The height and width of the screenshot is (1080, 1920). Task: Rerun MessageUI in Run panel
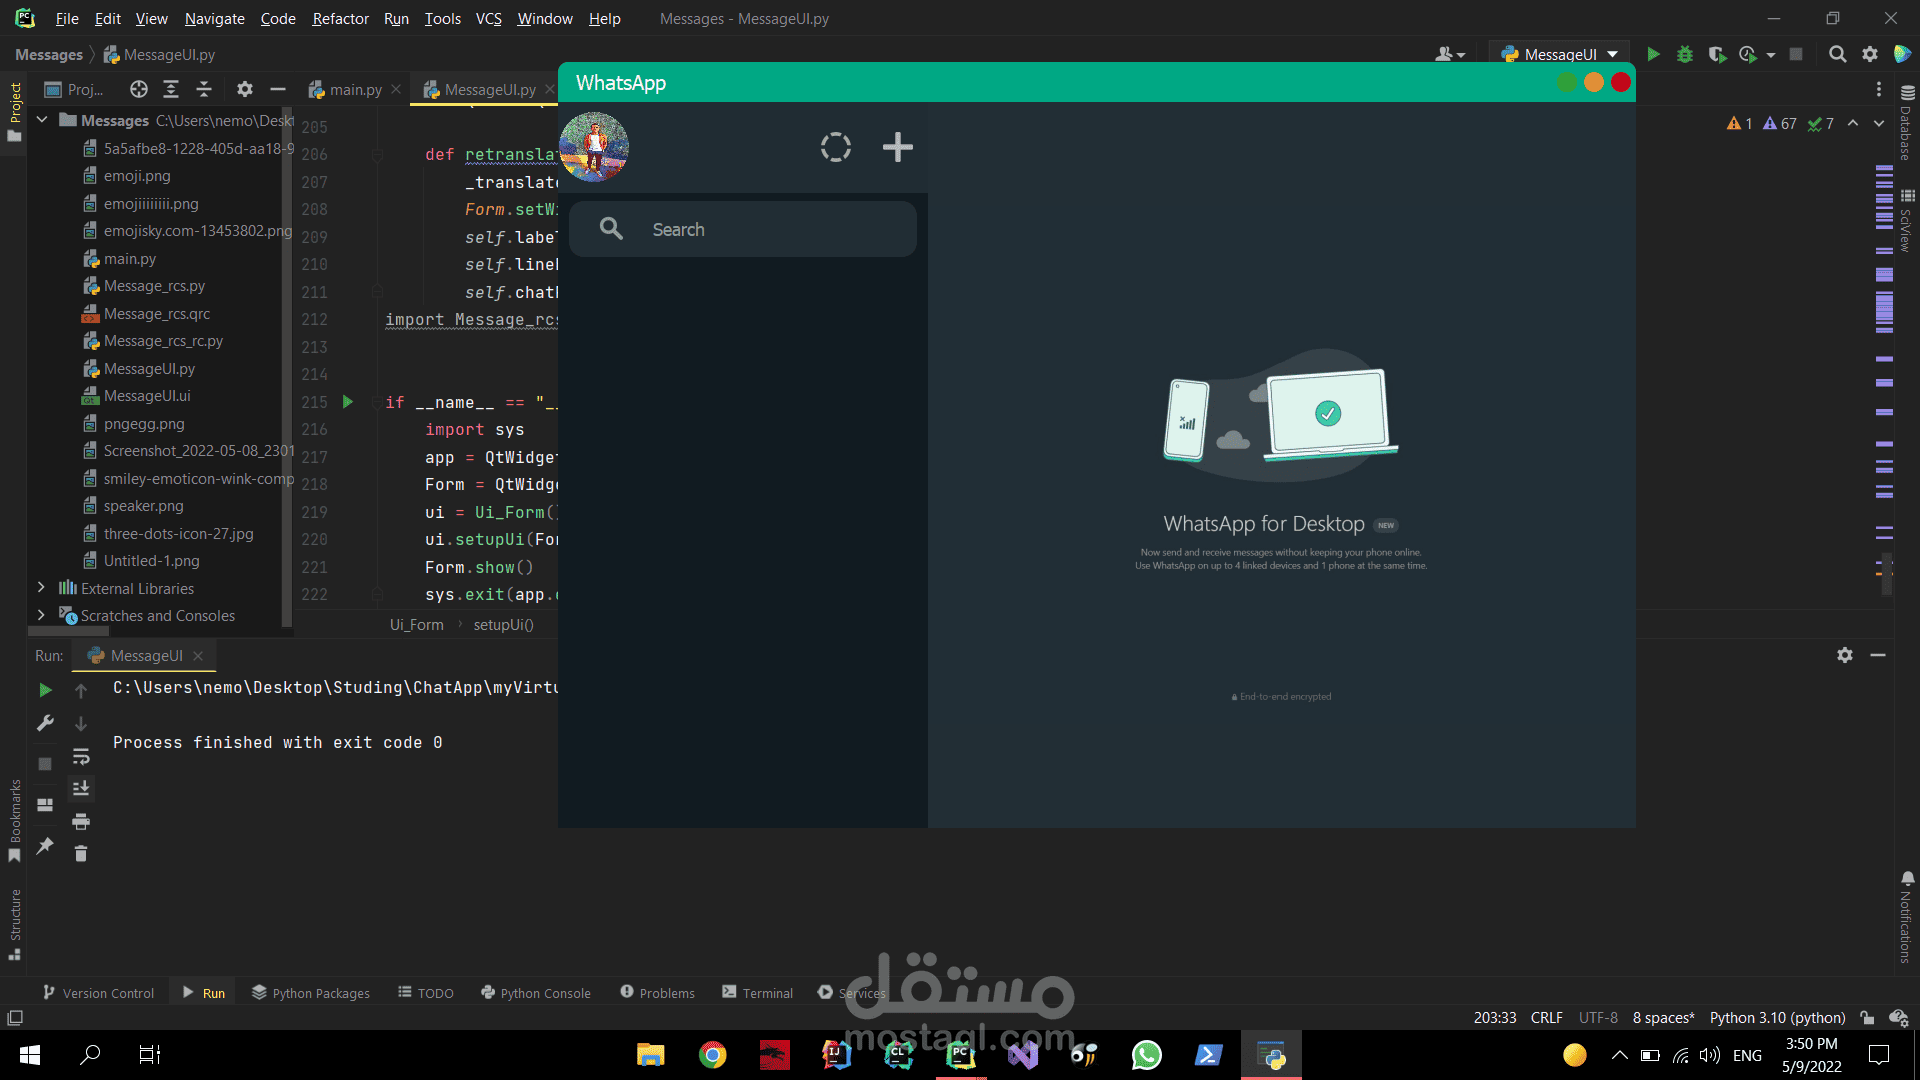[x=45, y=690]
